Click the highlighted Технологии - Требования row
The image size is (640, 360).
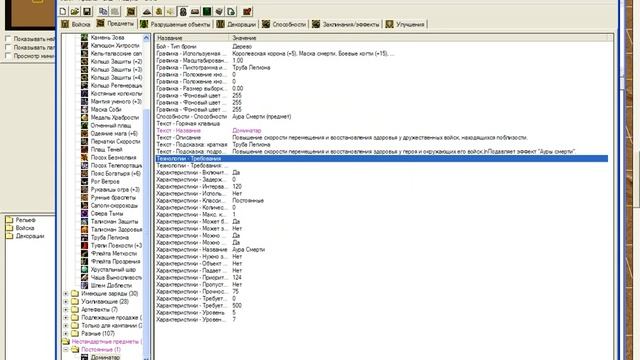tap(382, 158)
